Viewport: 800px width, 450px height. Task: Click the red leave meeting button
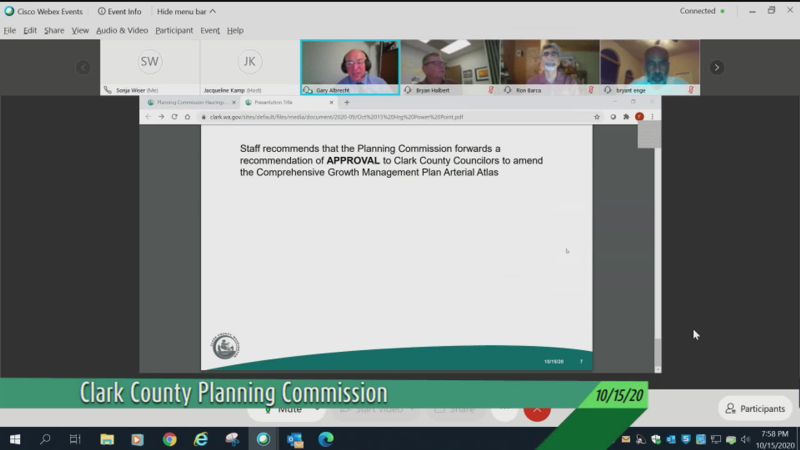(537, 409)
